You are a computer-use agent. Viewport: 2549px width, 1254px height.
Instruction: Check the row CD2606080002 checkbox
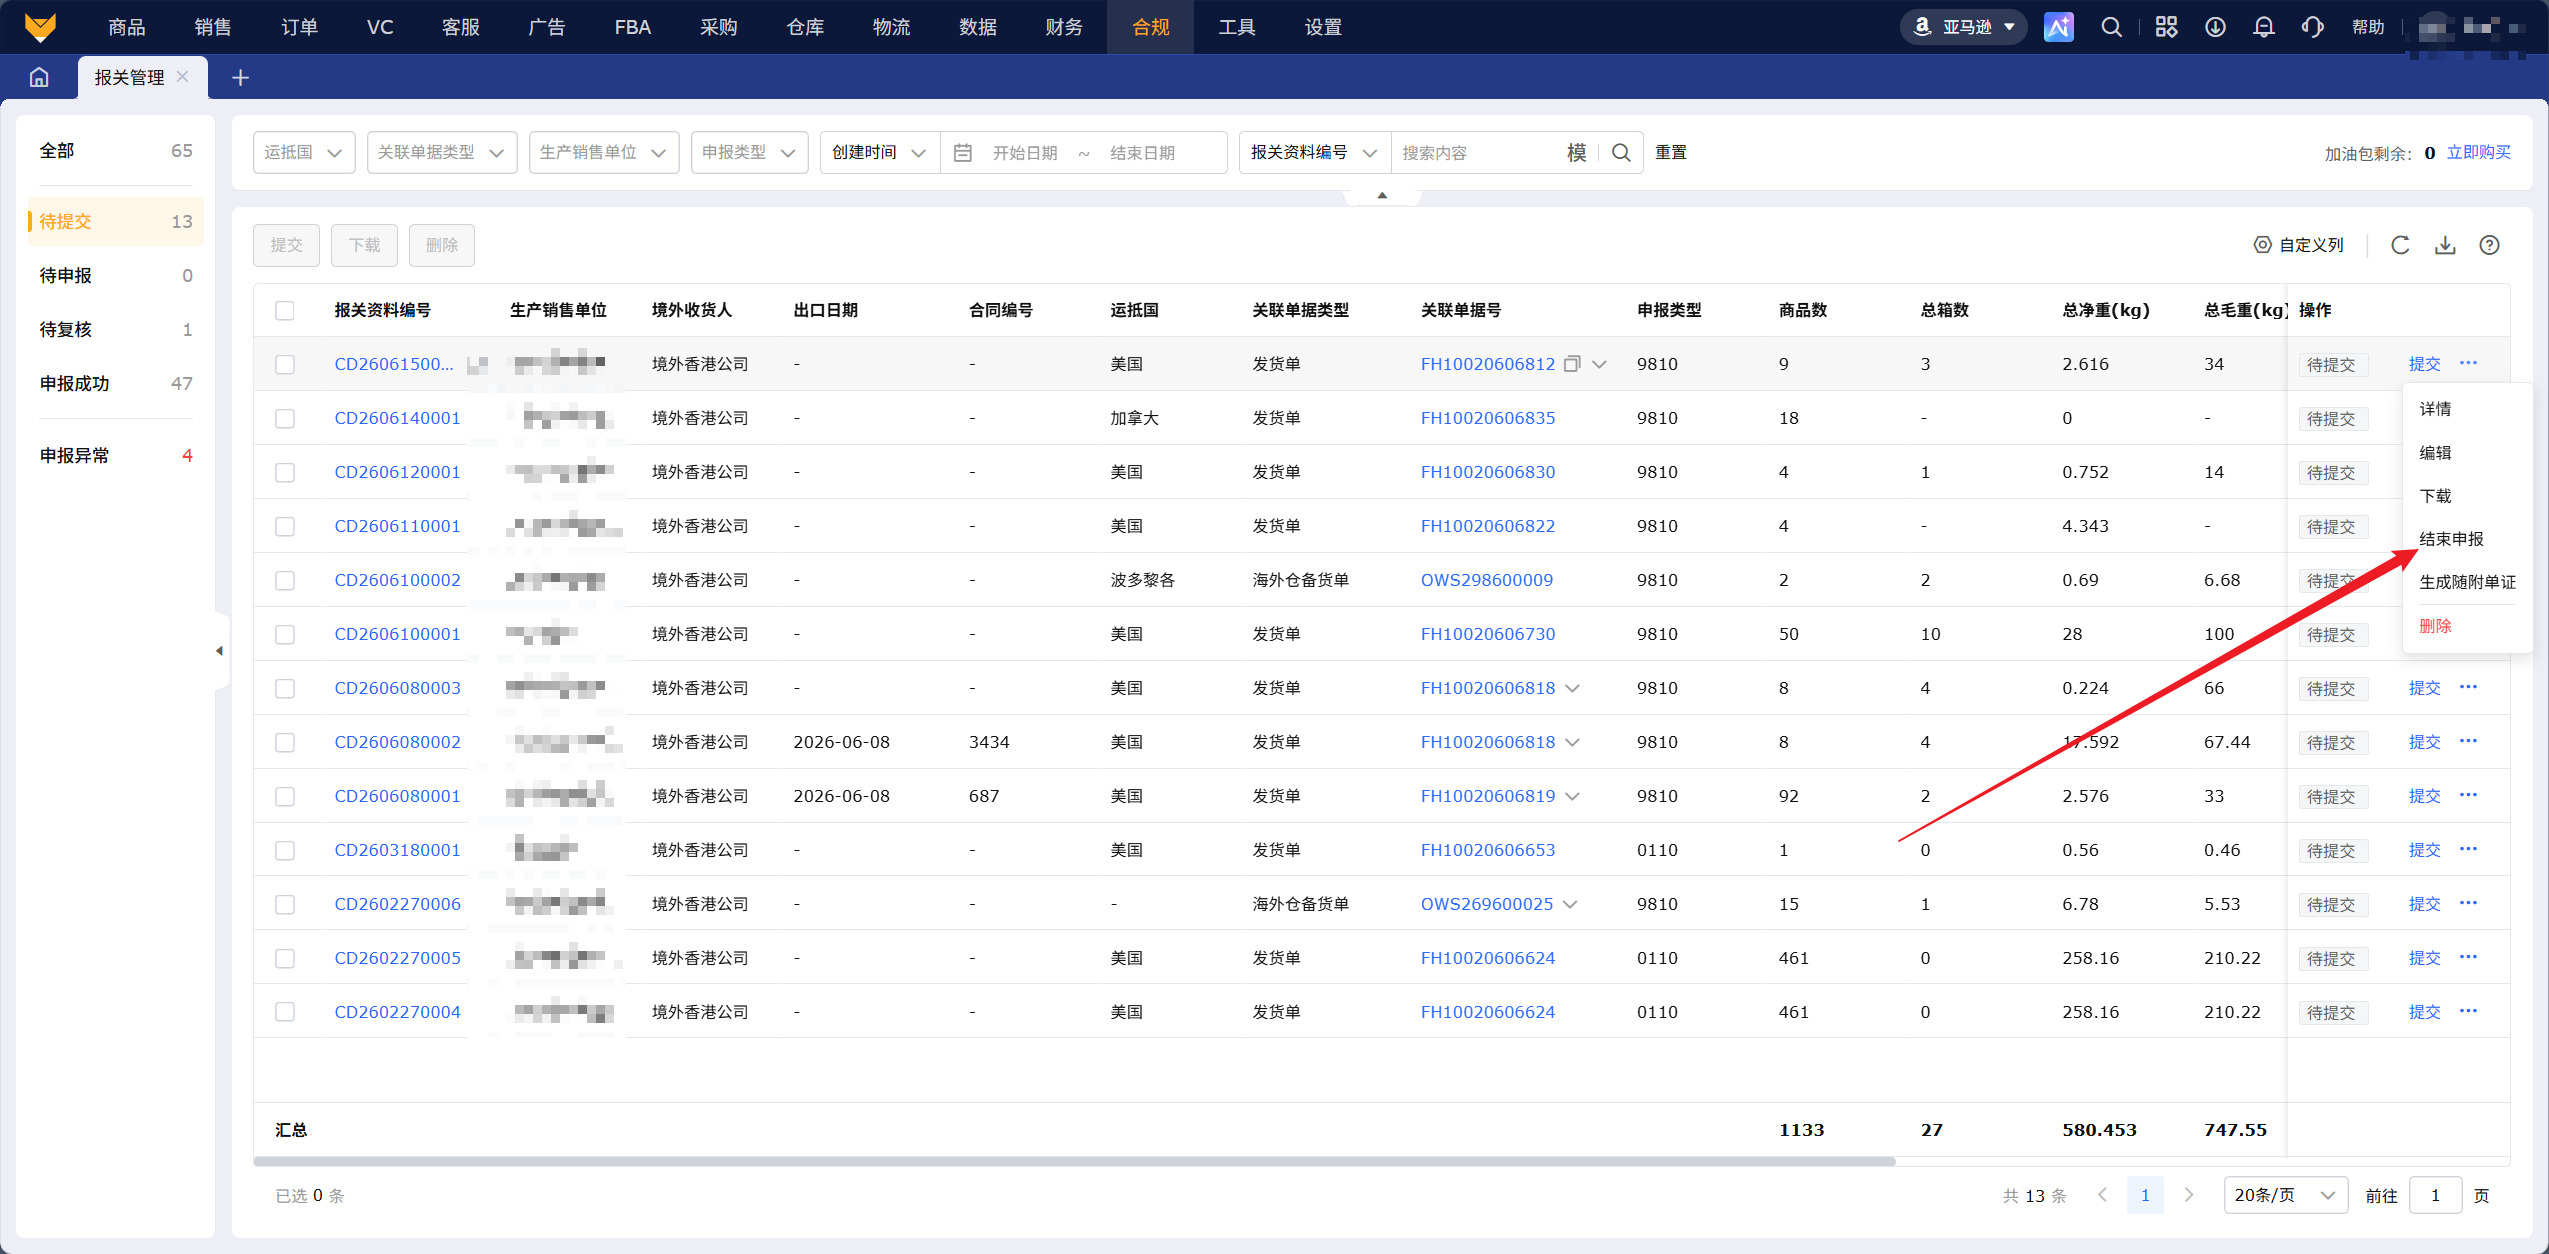click(285, 742)
